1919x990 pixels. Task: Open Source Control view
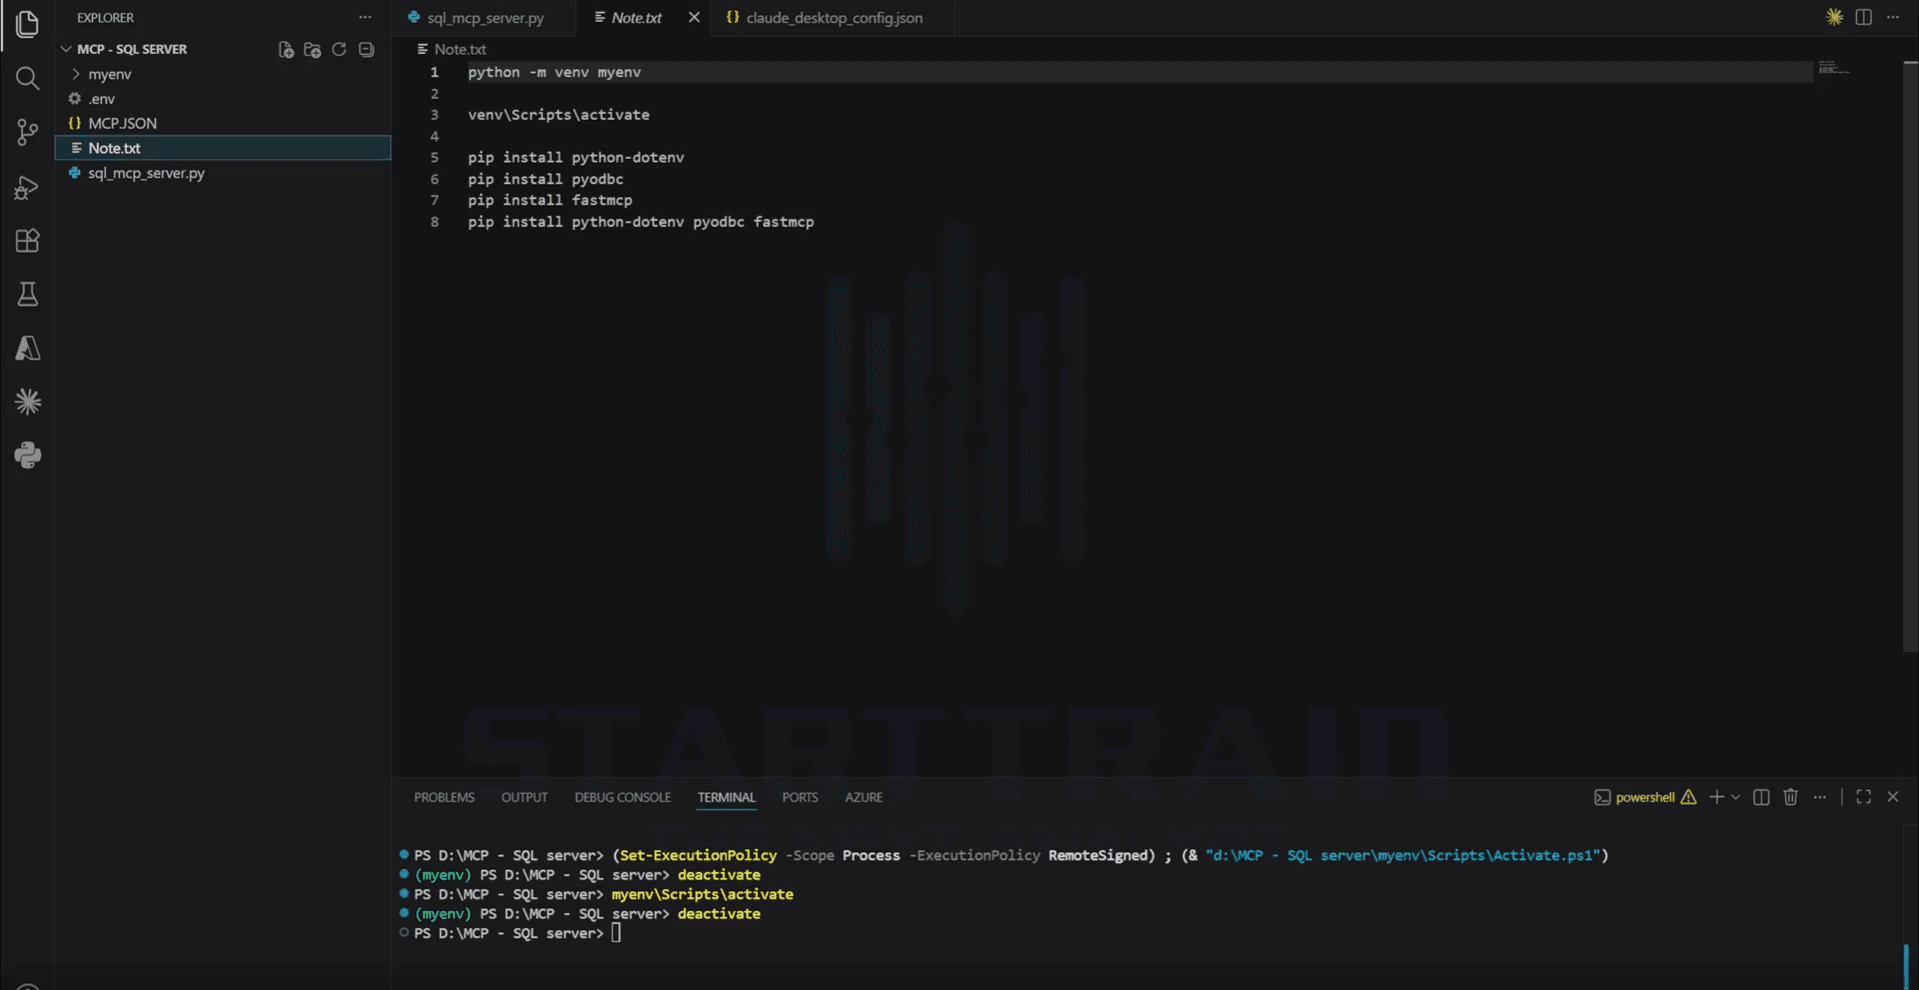pos(27,132)
